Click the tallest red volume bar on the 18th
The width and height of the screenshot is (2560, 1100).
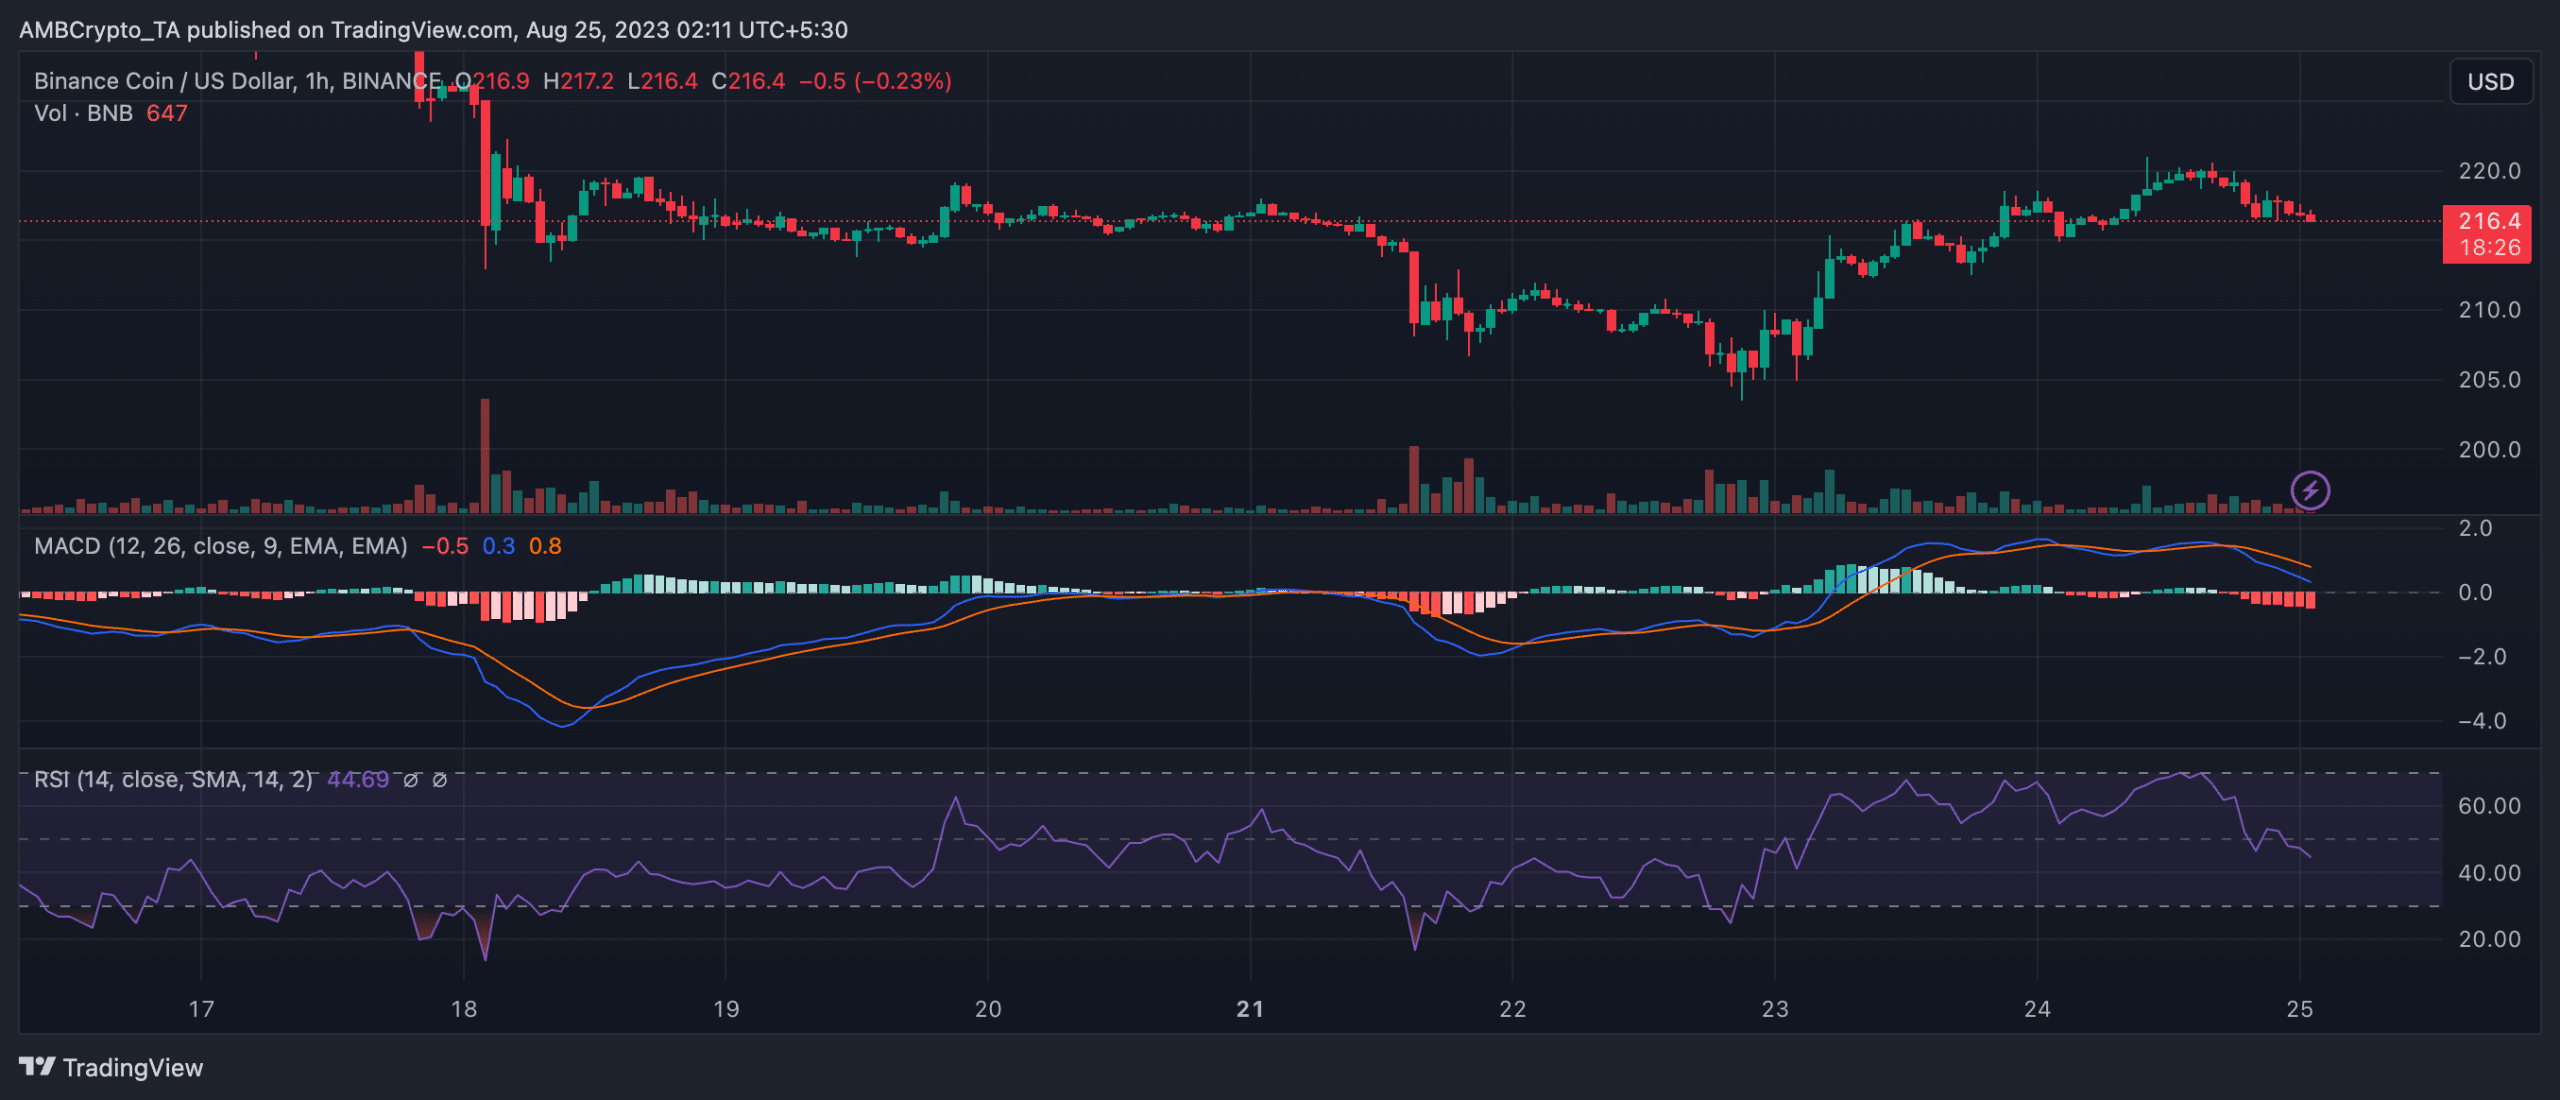tap(485, 456)
